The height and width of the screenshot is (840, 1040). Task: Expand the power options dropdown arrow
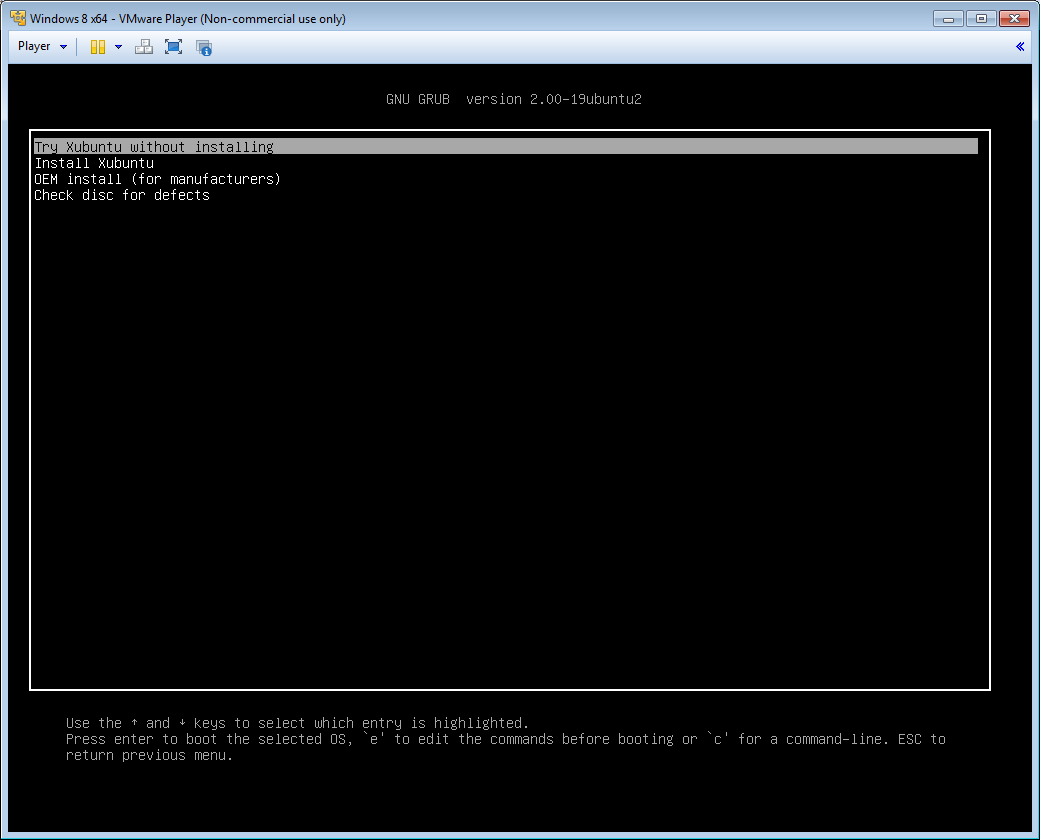(x=118, y=46)
